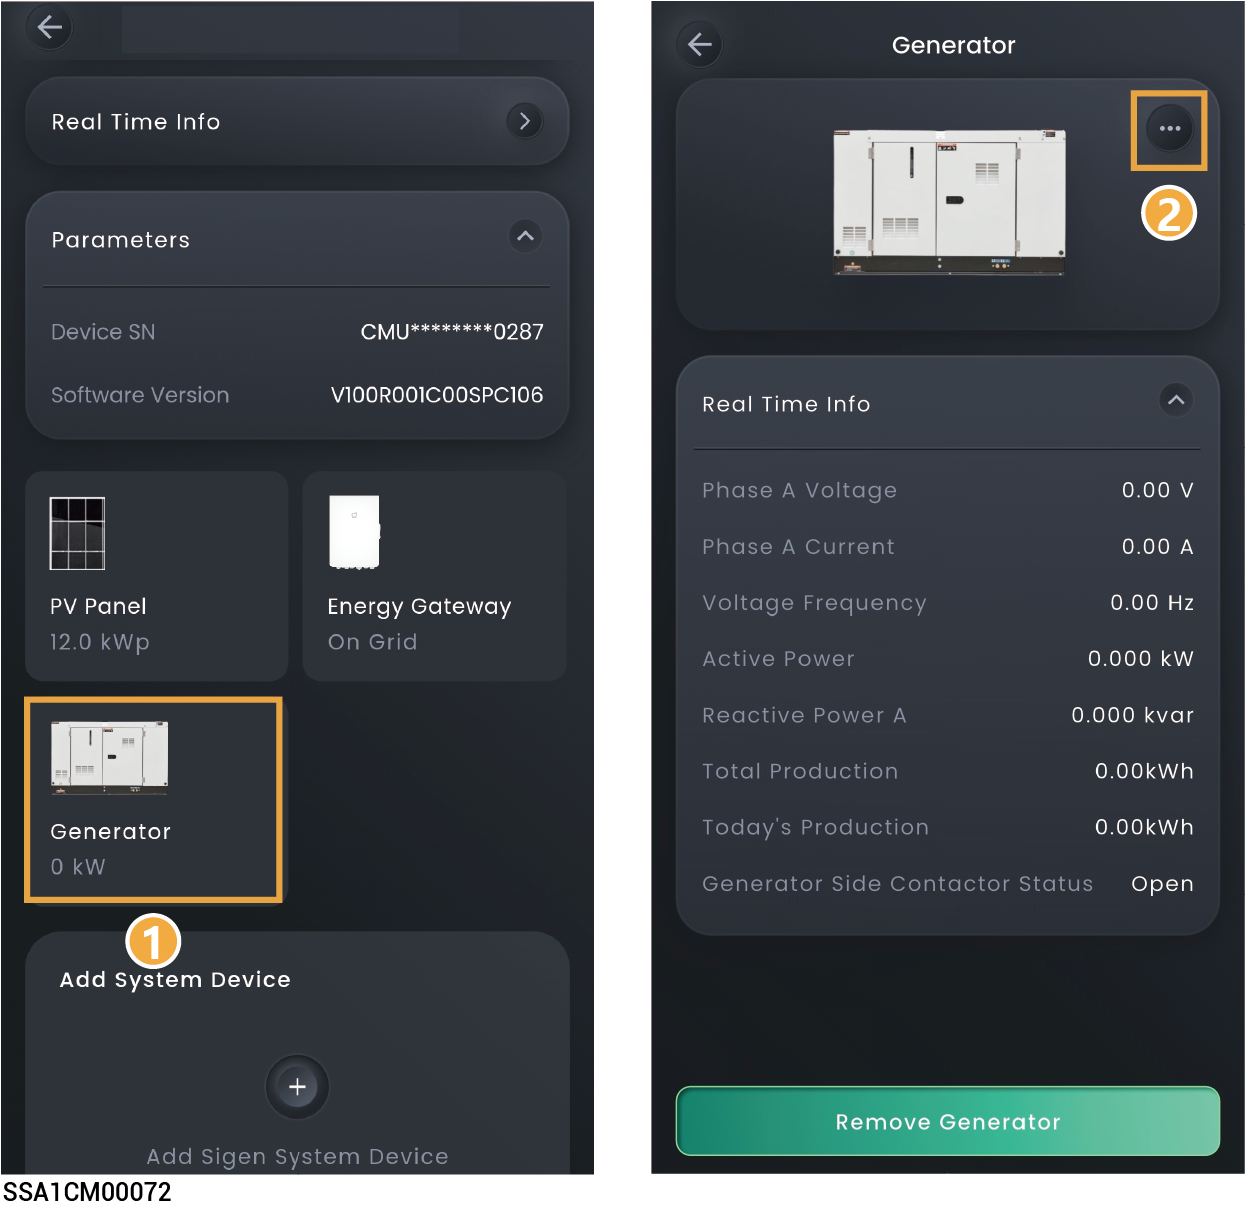This screenshot has height=1208, width=1245.
Task: Tap the Device SN row
Action: (297, 332)
